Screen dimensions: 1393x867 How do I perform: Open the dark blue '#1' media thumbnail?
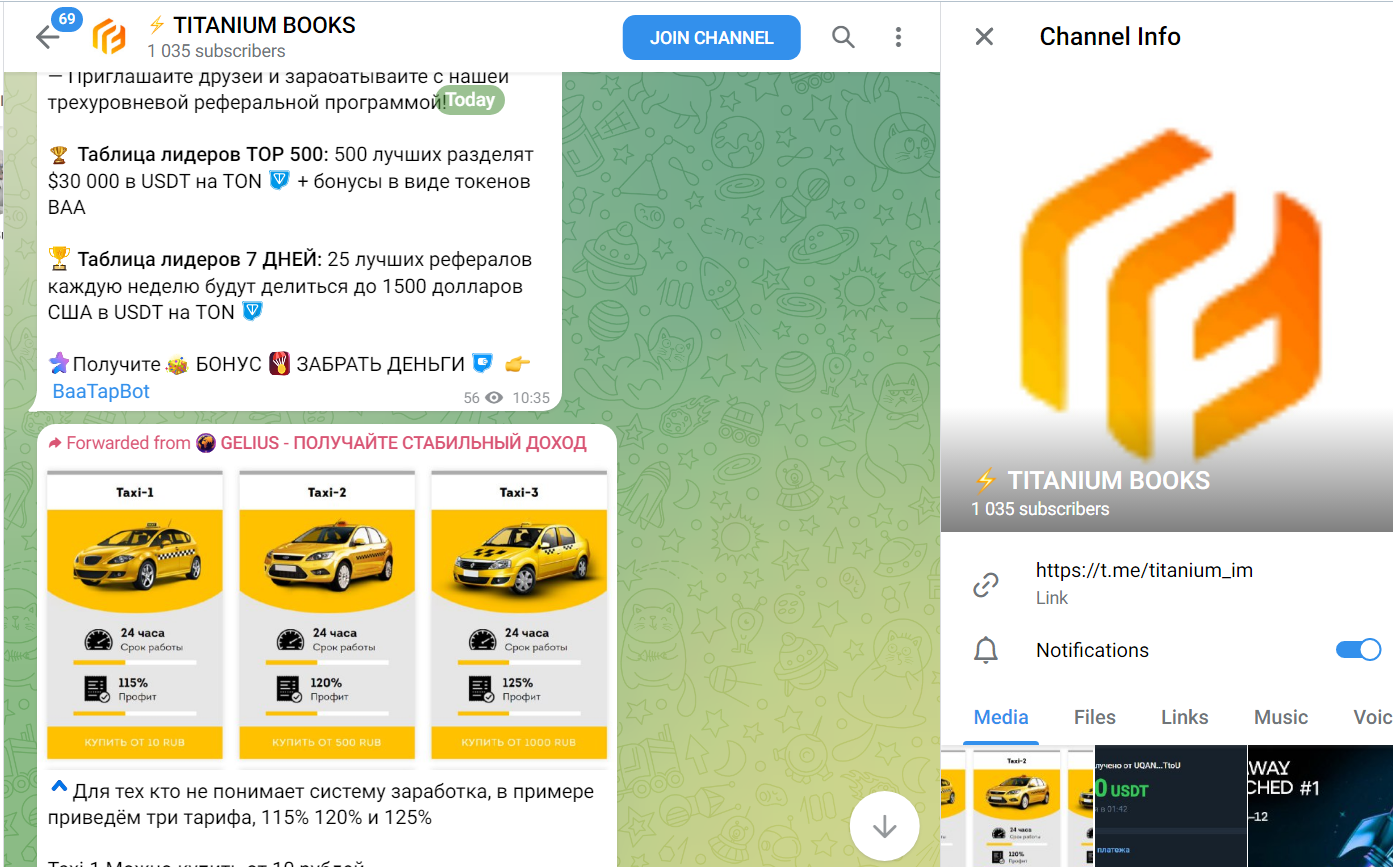pyautogui.click(x=1320, y=806)
